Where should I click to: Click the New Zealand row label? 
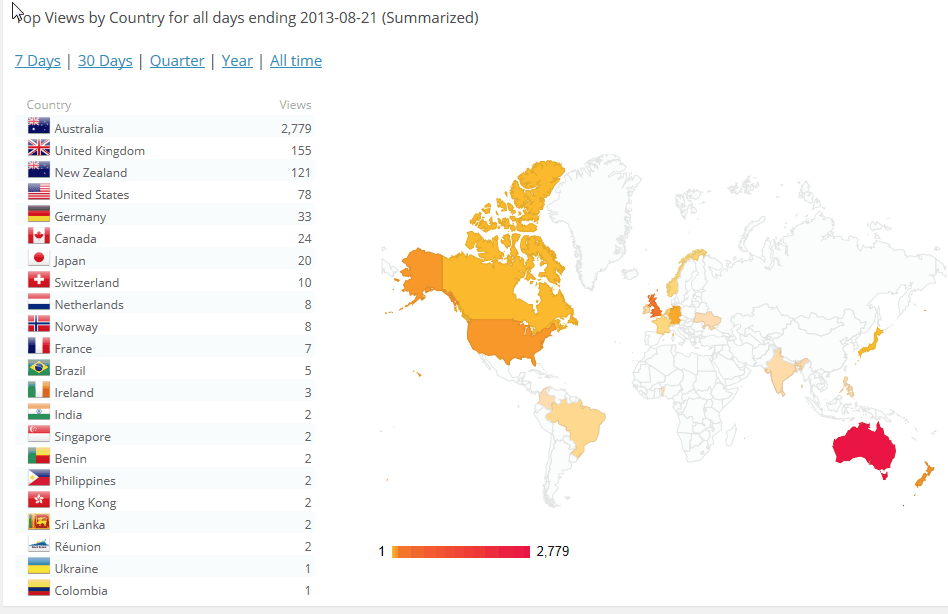[x=91, y=172]
